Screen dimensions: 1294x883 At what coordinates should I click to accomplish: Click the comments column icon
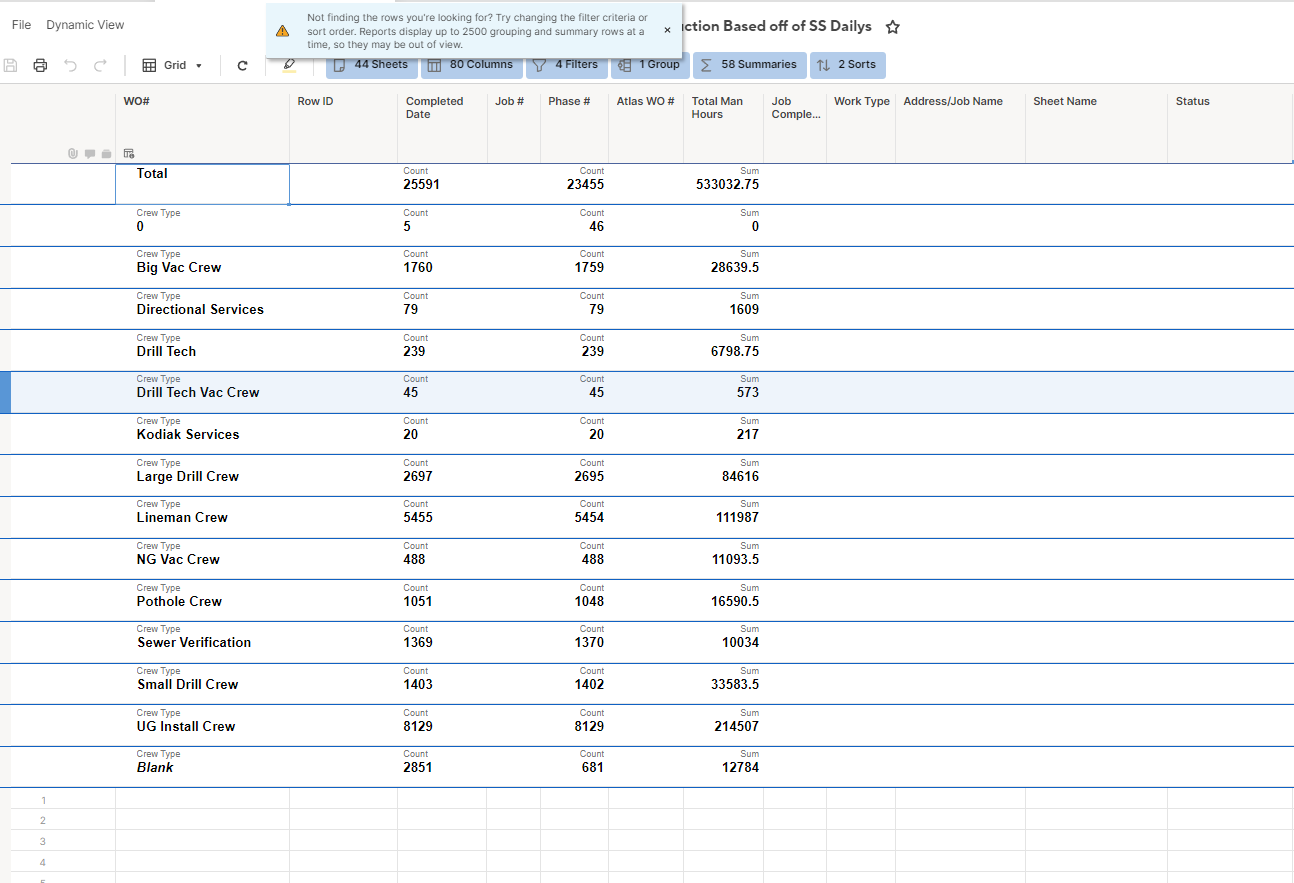pos(90,153)
